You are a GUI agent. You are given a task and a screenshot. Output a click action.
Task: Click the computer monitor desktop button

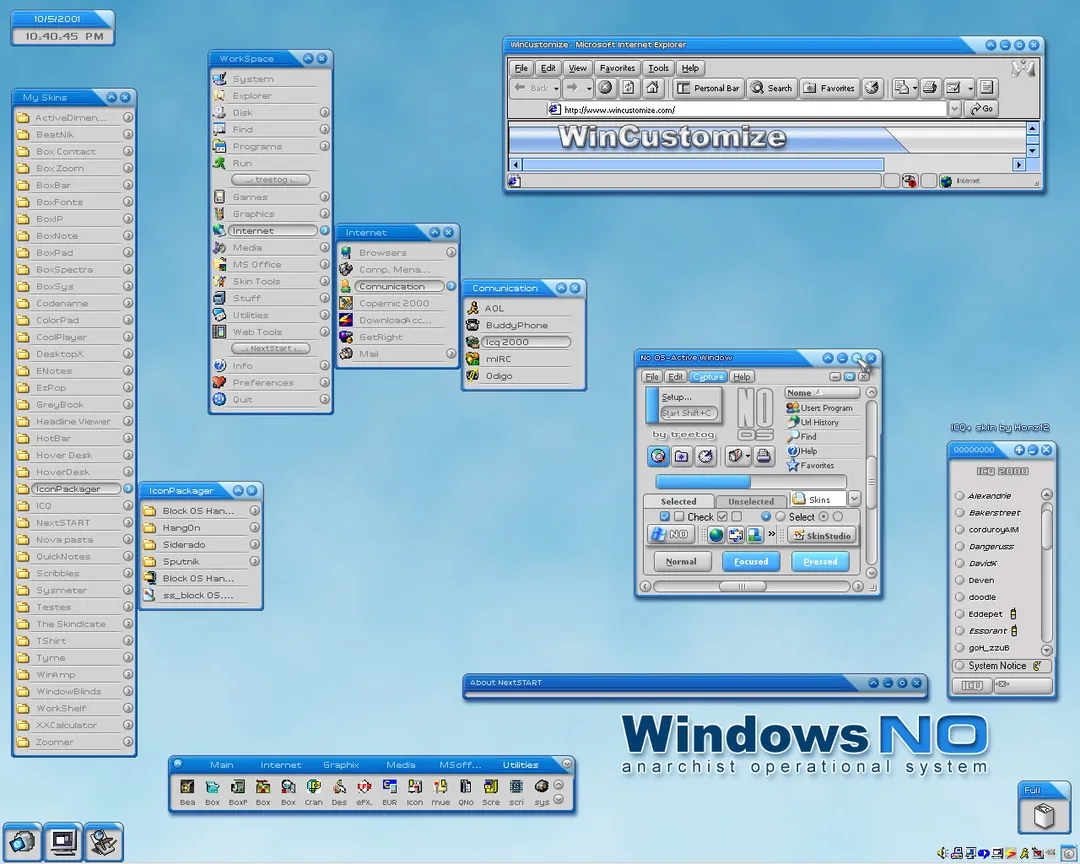pyautogui.click(x=63, y=842)
